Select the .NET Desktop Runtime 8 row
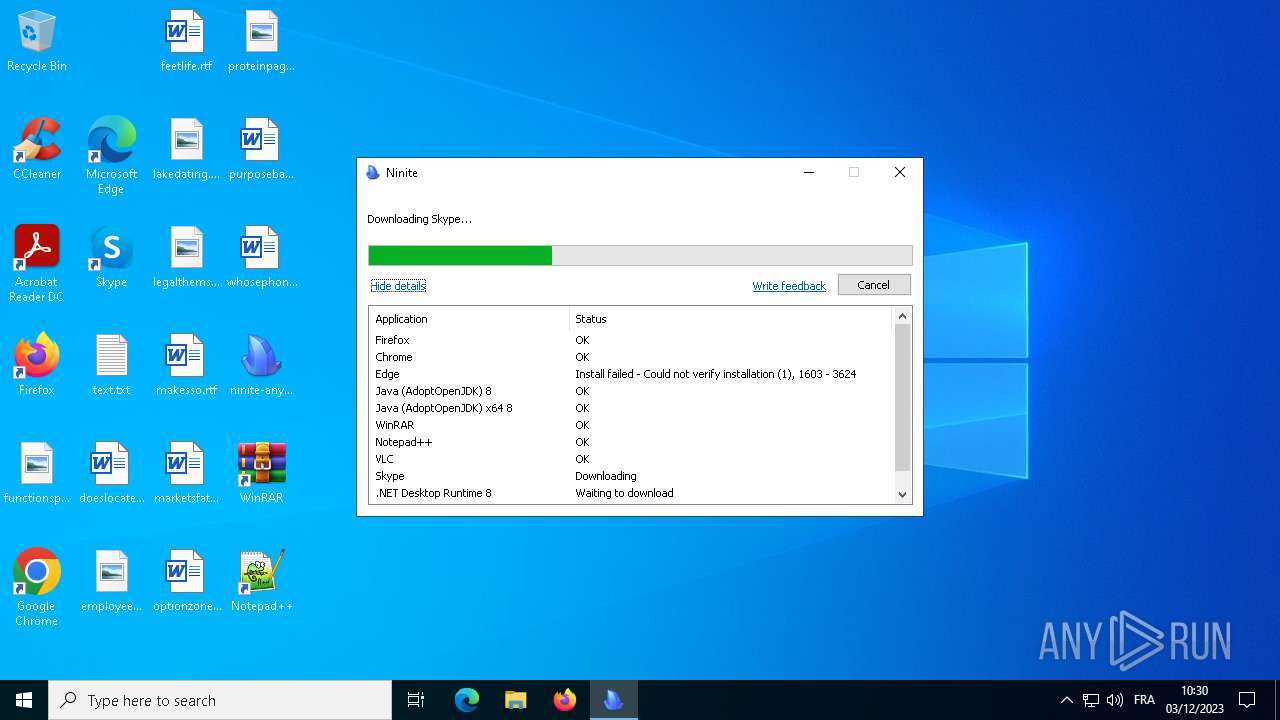The height and width of the screenshot is (720, 1280). pos(631,493)
